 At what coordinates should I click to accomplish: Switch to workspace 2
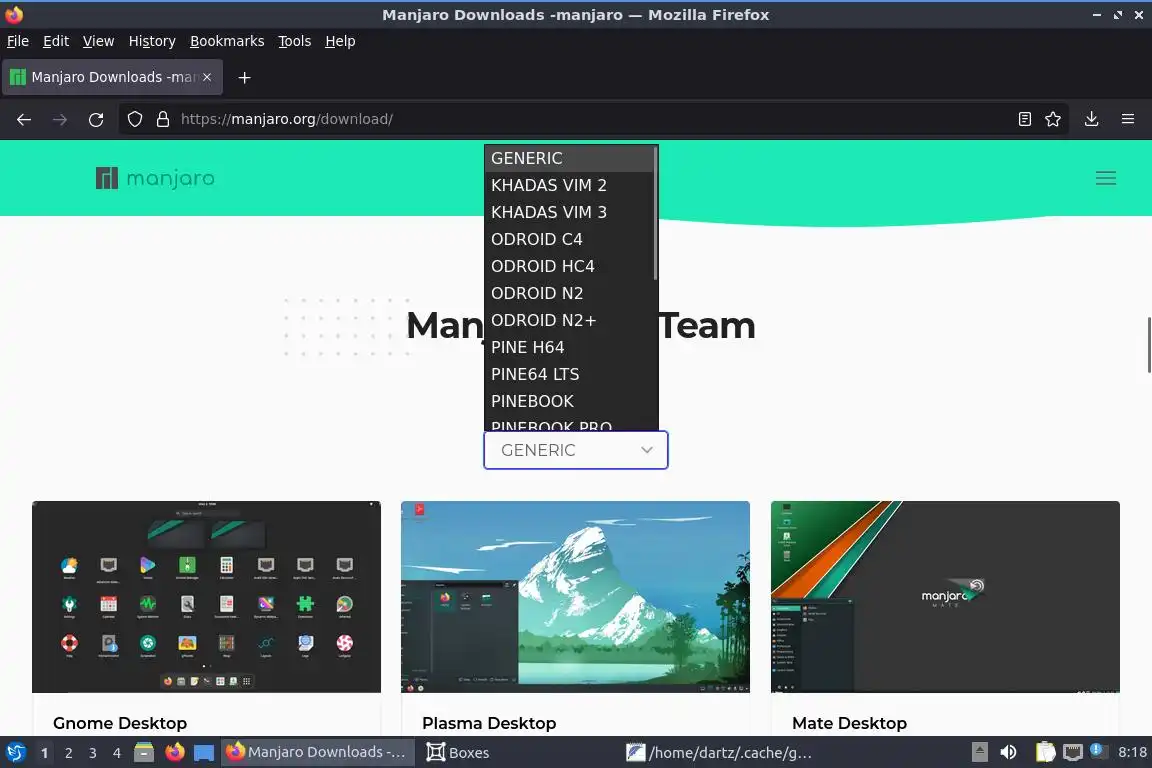(x=68, y=753)
